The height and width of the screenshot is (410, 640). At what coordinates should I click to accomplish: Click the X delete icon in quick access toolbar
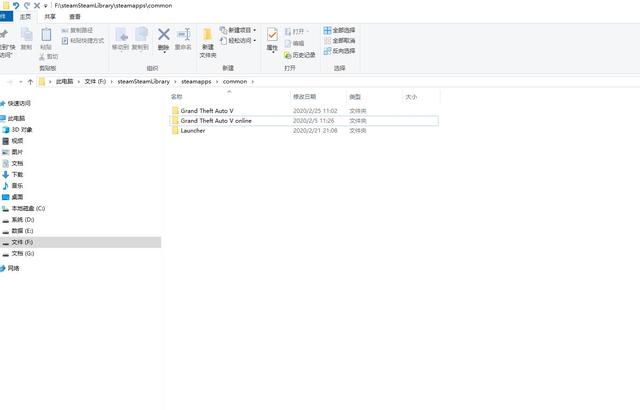click(x=37, y=6)
